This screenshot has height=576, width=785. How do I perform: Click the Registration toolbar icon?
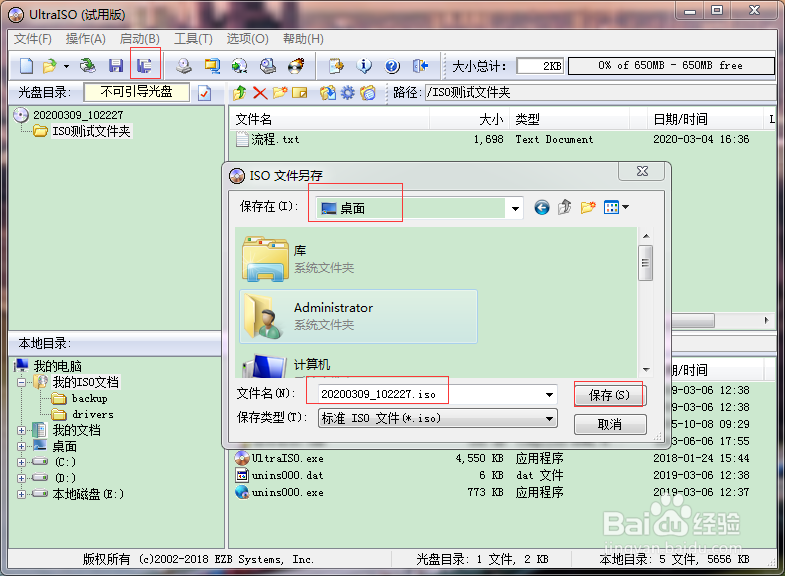coord(336,66)
